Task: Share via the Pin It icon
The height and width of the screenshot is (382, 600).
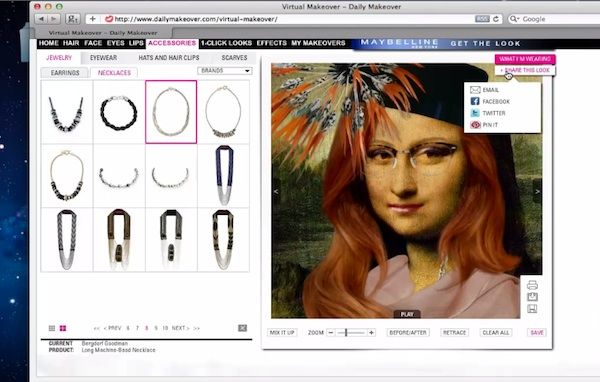Action: [475, 125]
